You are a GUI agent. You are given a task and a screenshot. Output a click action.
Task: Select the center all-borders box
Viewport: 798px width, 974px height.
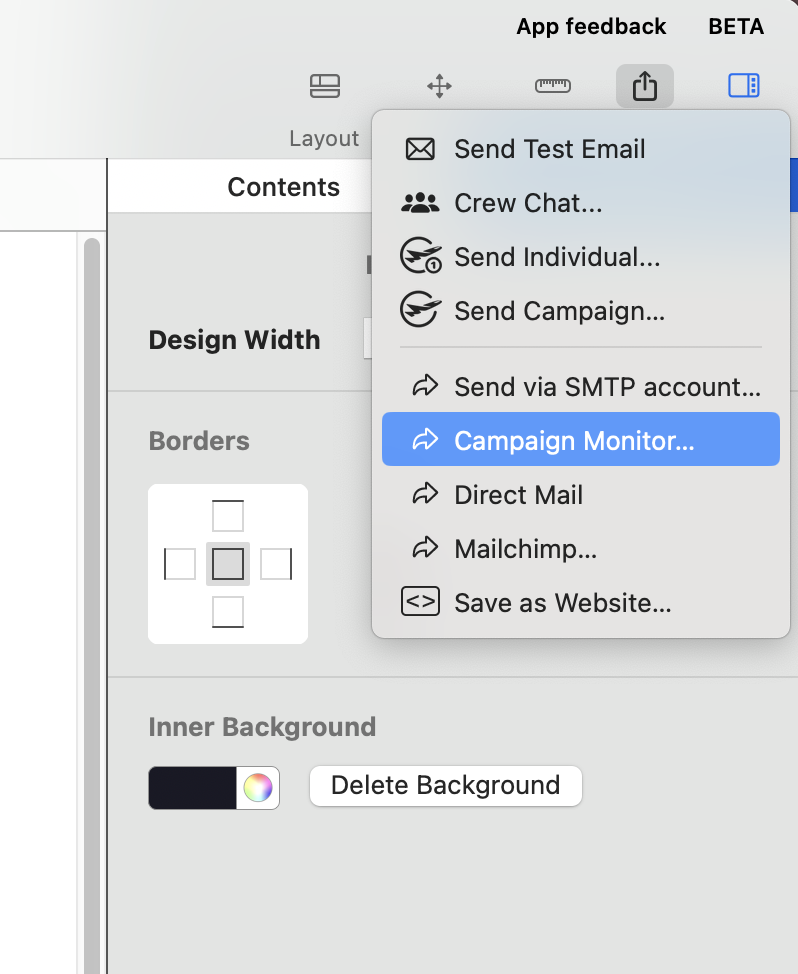228,564
